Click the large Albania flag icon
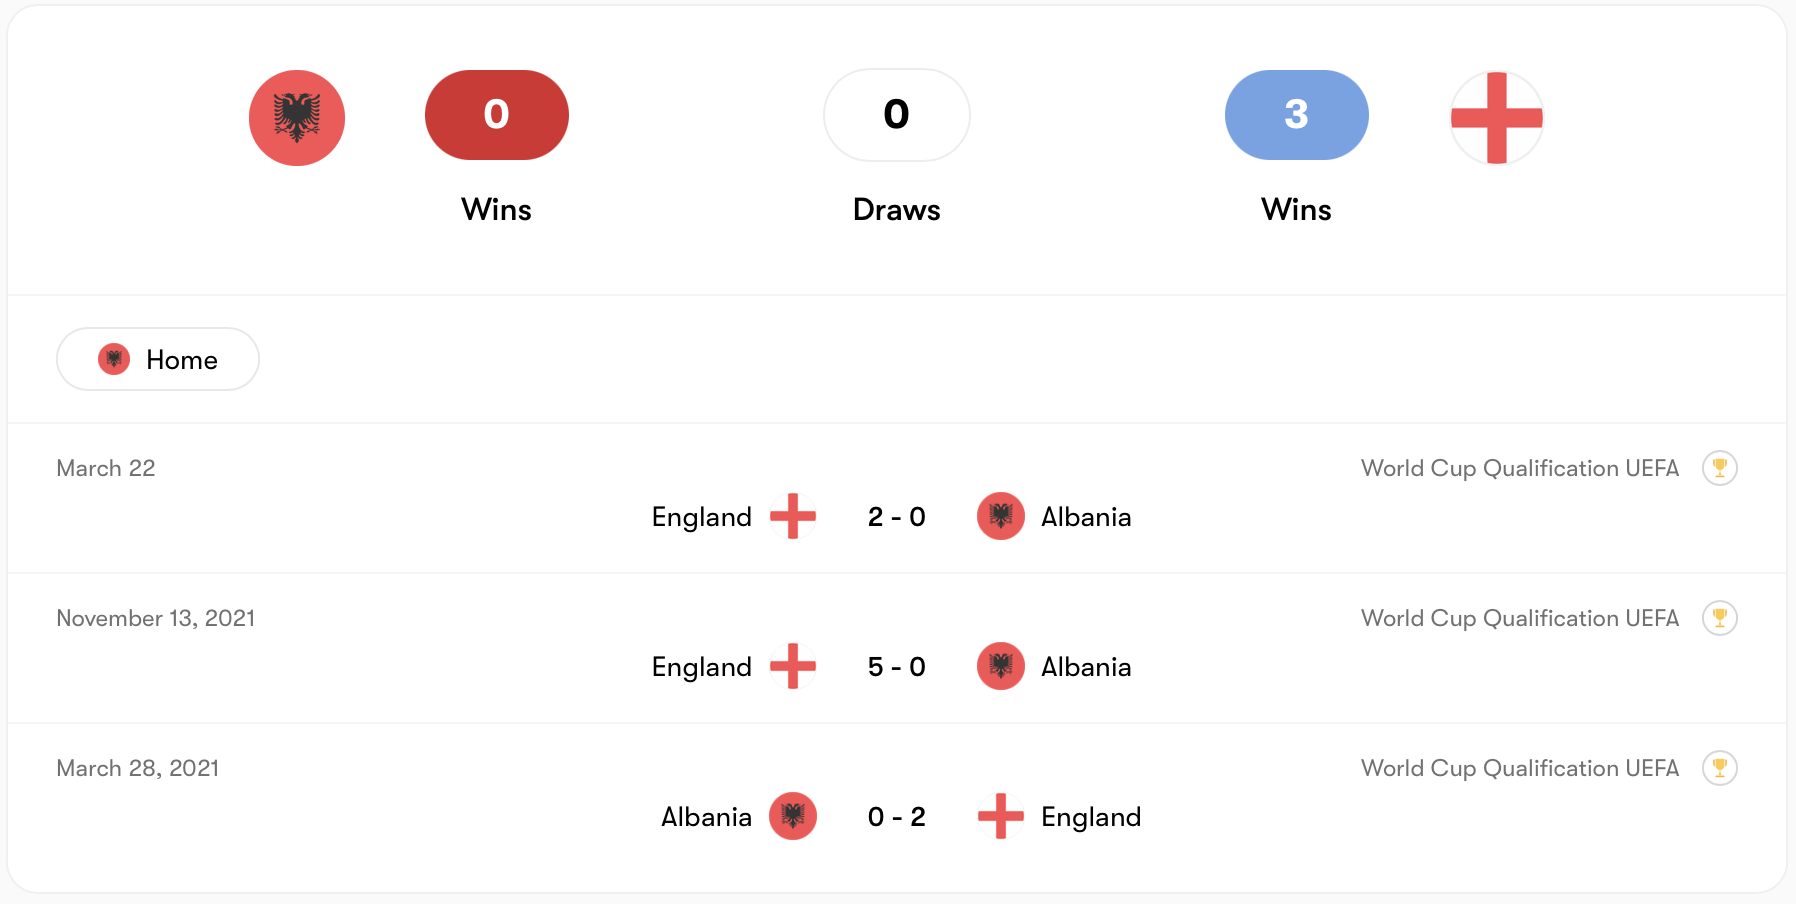The image size is (1796, 904). pos(297,118)
